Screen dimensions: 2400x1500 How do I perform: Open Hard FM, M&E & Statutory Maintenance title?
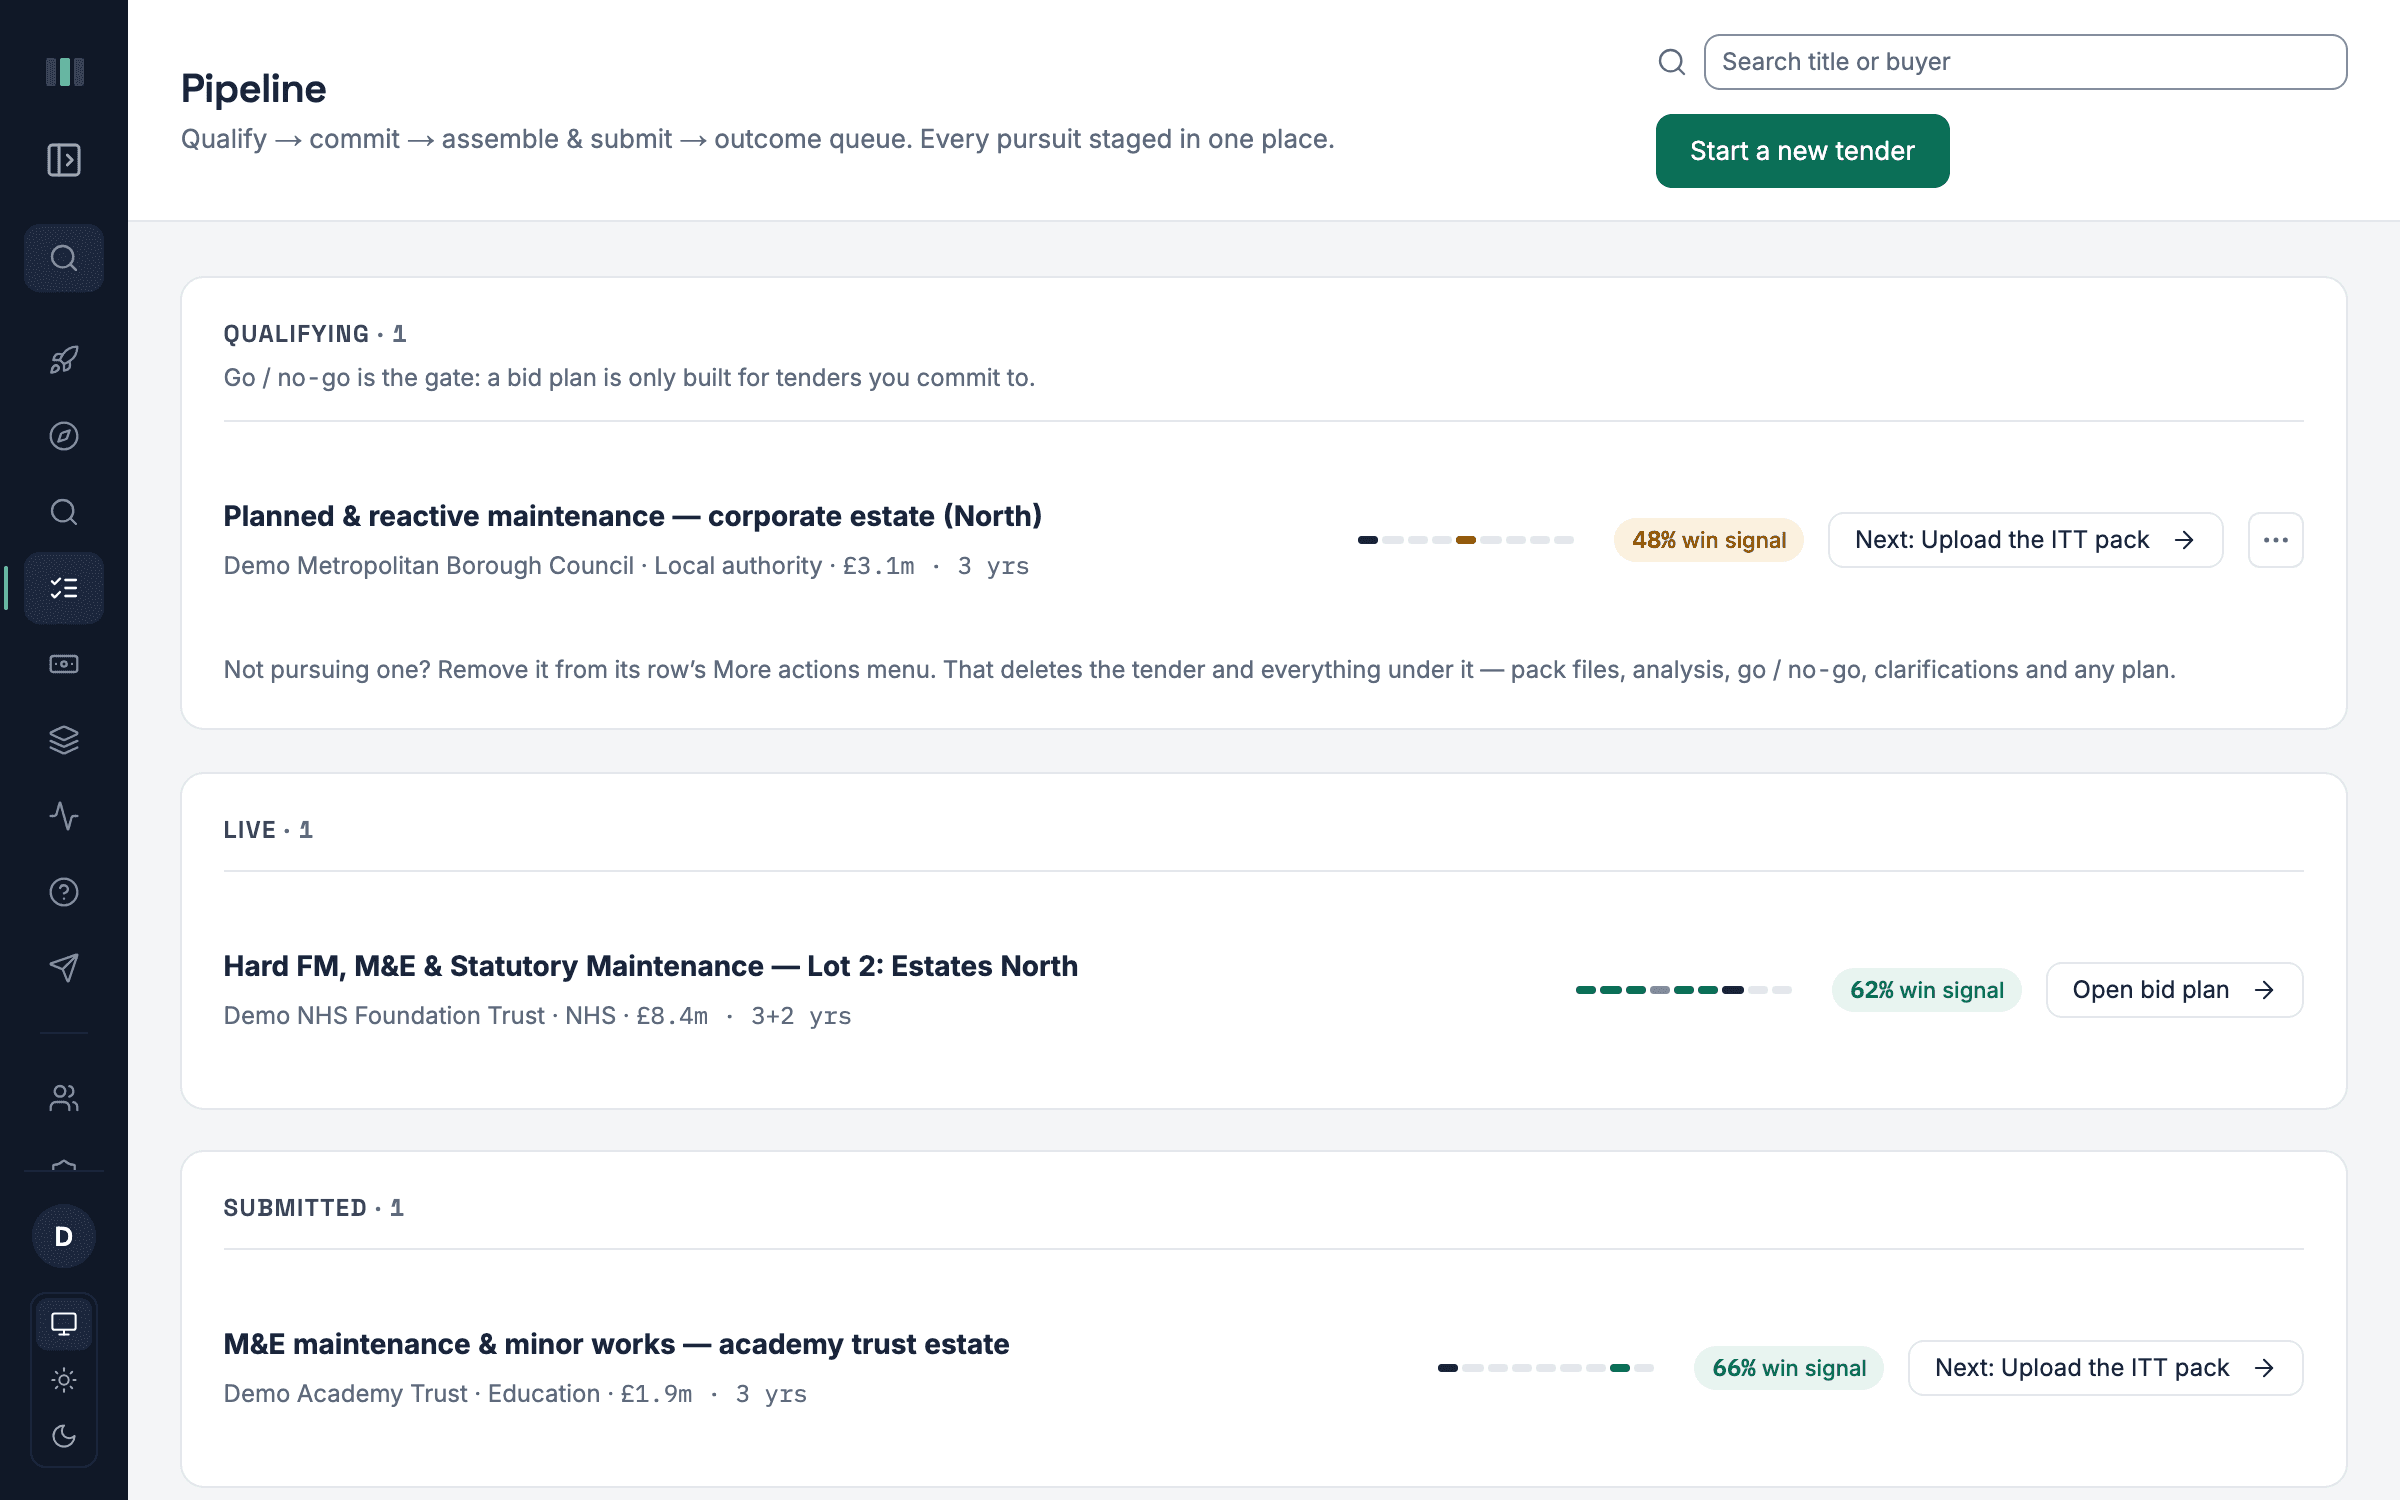[650, 966]
